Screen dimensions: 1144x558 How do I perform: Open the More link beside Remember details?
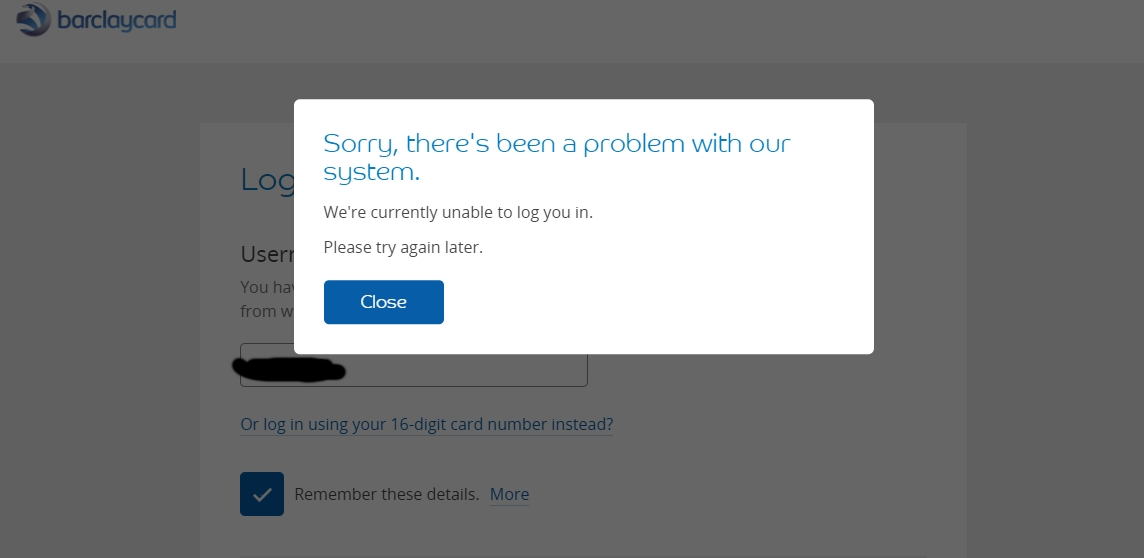[x=509, y=494]
